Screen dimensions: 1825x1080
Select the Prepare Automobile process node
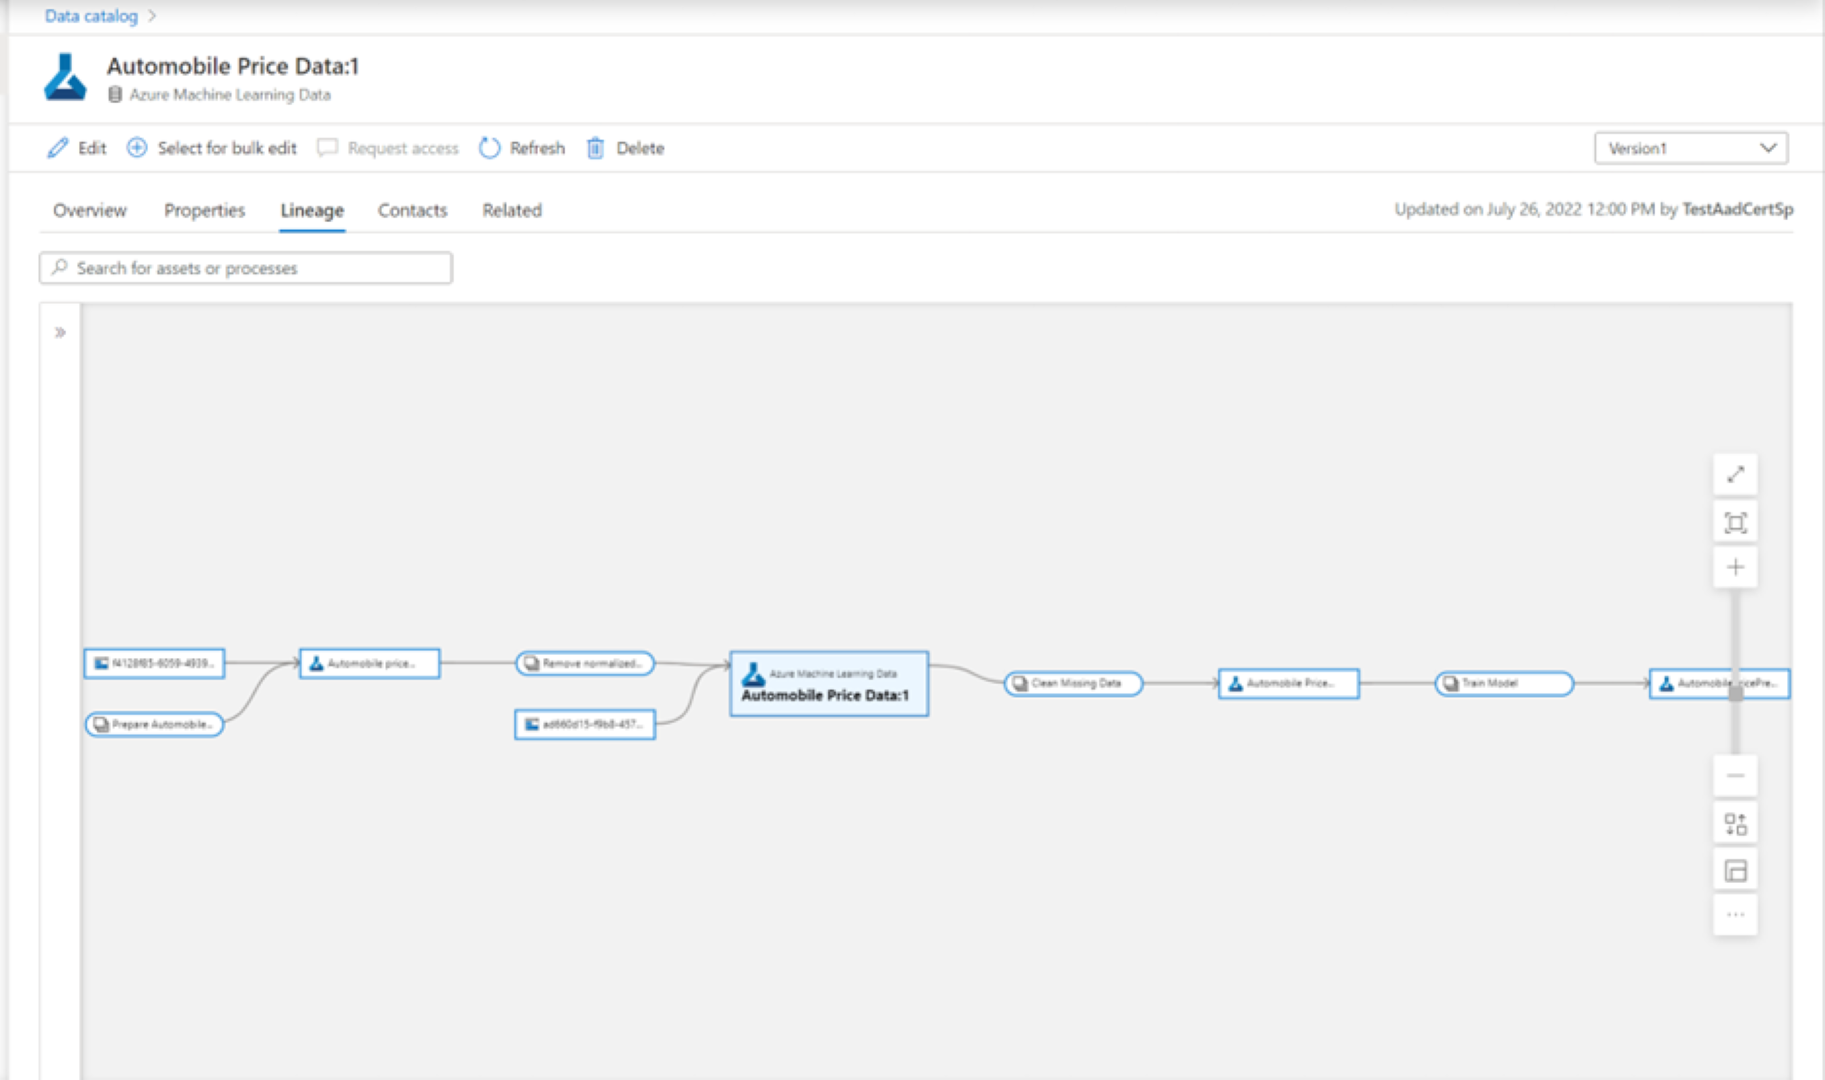(154, 724)
